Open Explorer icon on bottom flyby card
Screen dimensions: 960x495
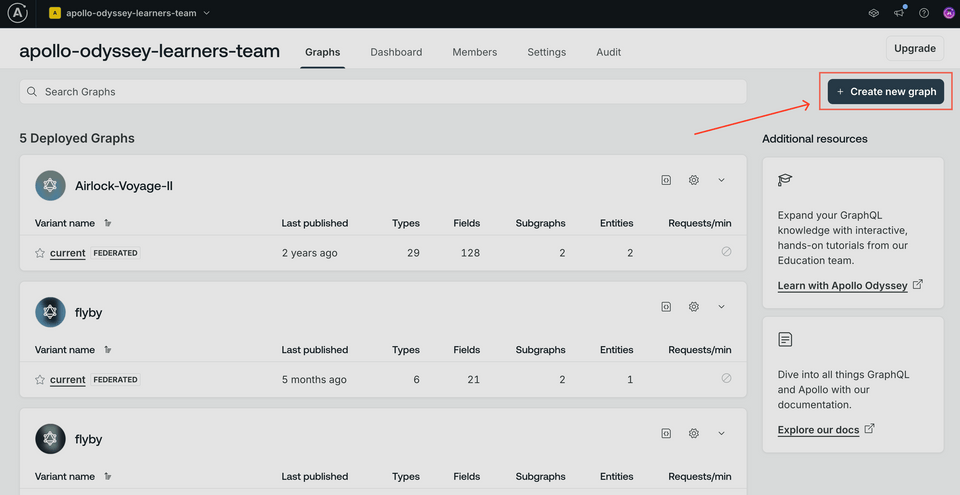(666, 434)
